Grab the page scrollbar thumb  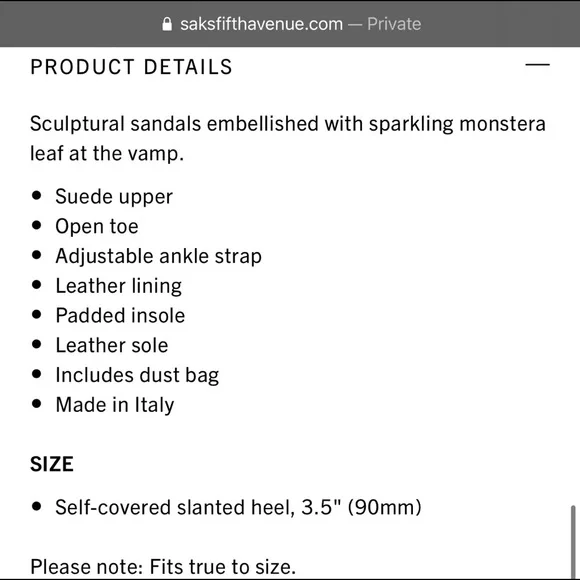(573, 541)
